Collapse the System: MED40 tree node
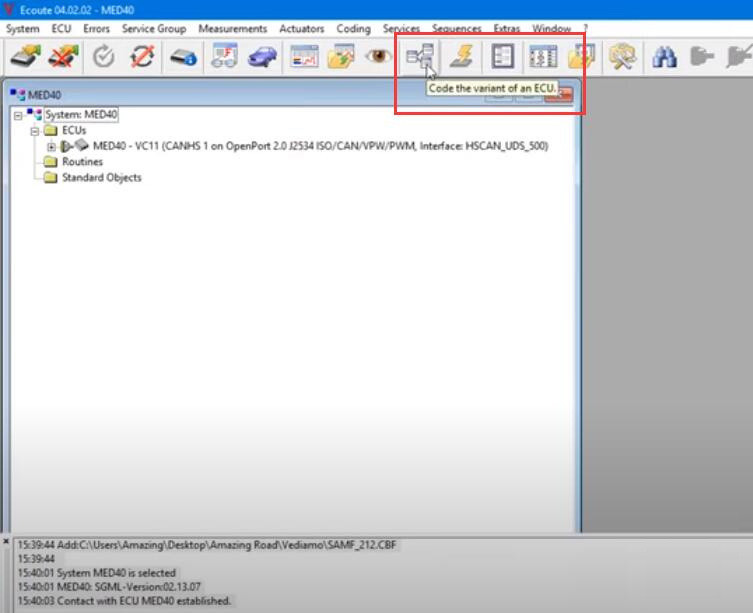This screenshot has width=753, height=613. click(19, 115)
